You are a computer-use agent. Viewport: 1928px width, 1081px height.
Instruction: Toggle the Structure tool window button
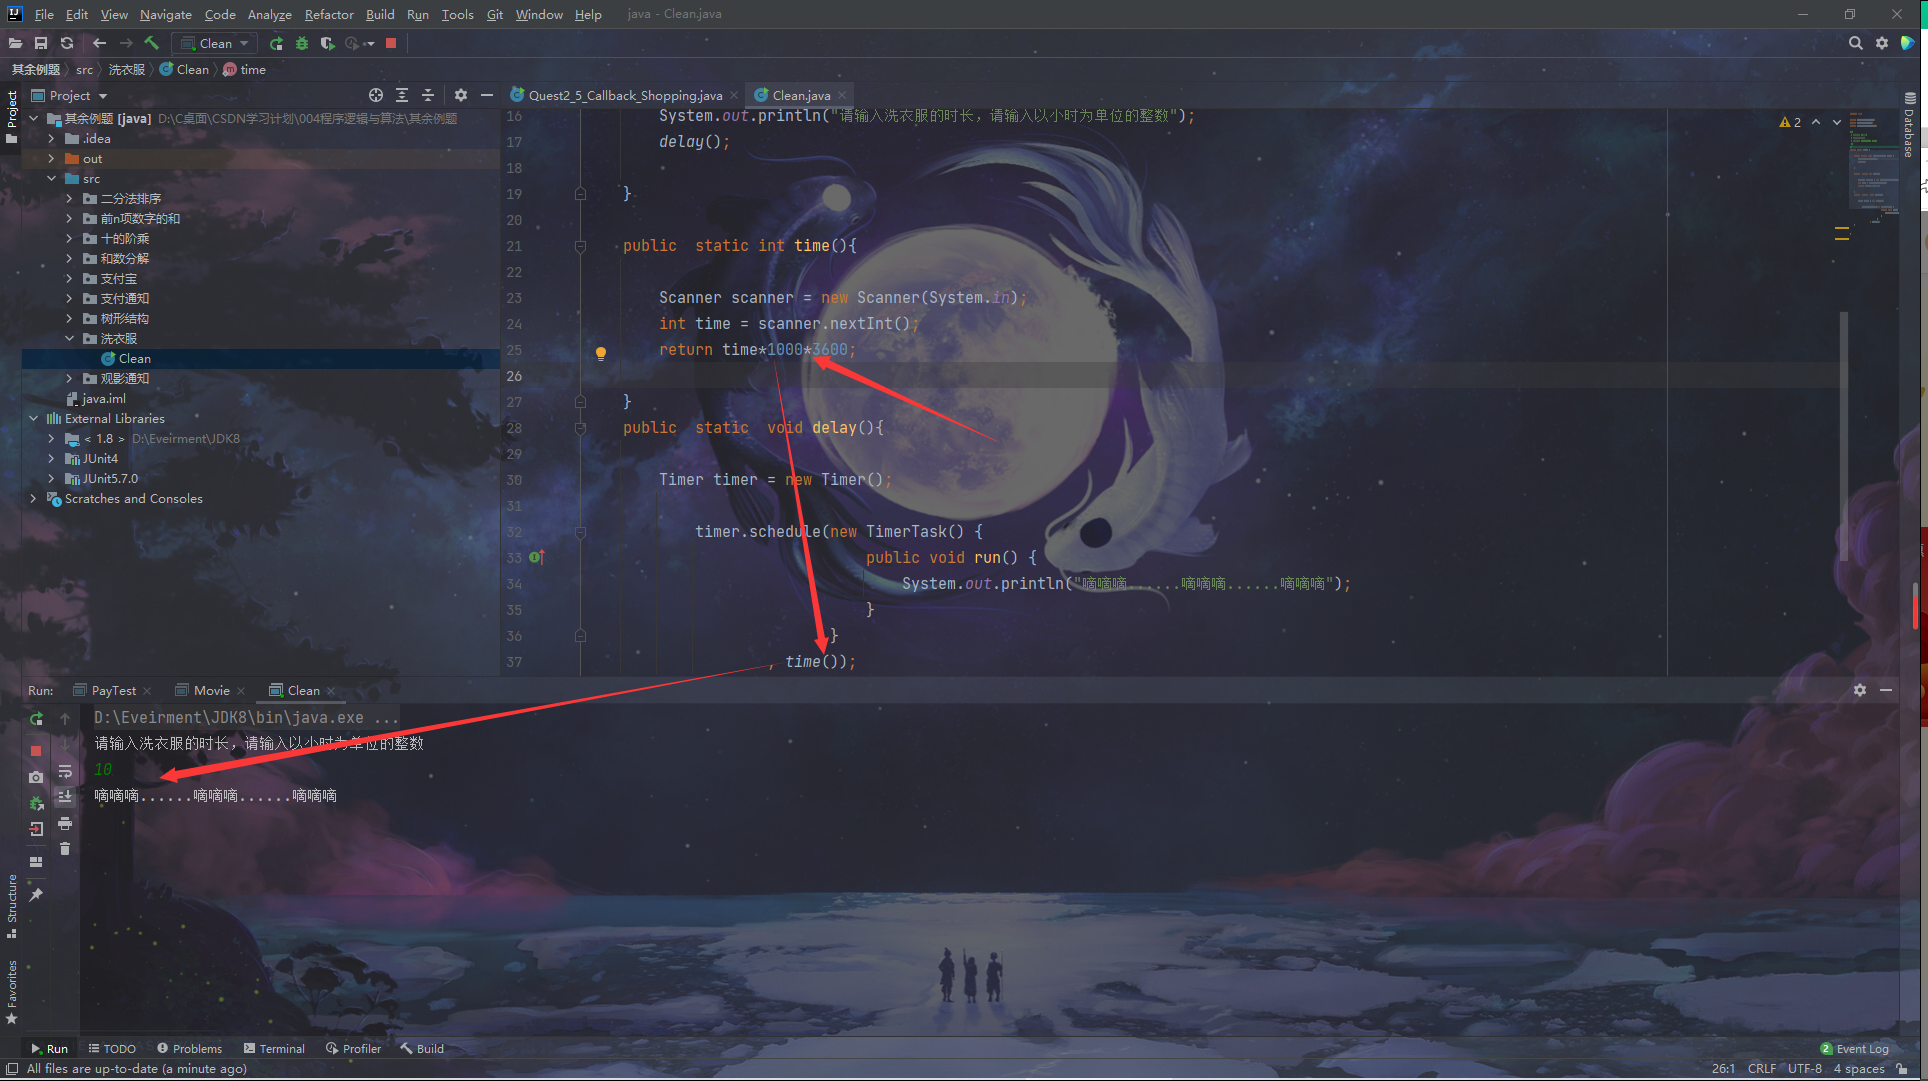pos(11,906)
